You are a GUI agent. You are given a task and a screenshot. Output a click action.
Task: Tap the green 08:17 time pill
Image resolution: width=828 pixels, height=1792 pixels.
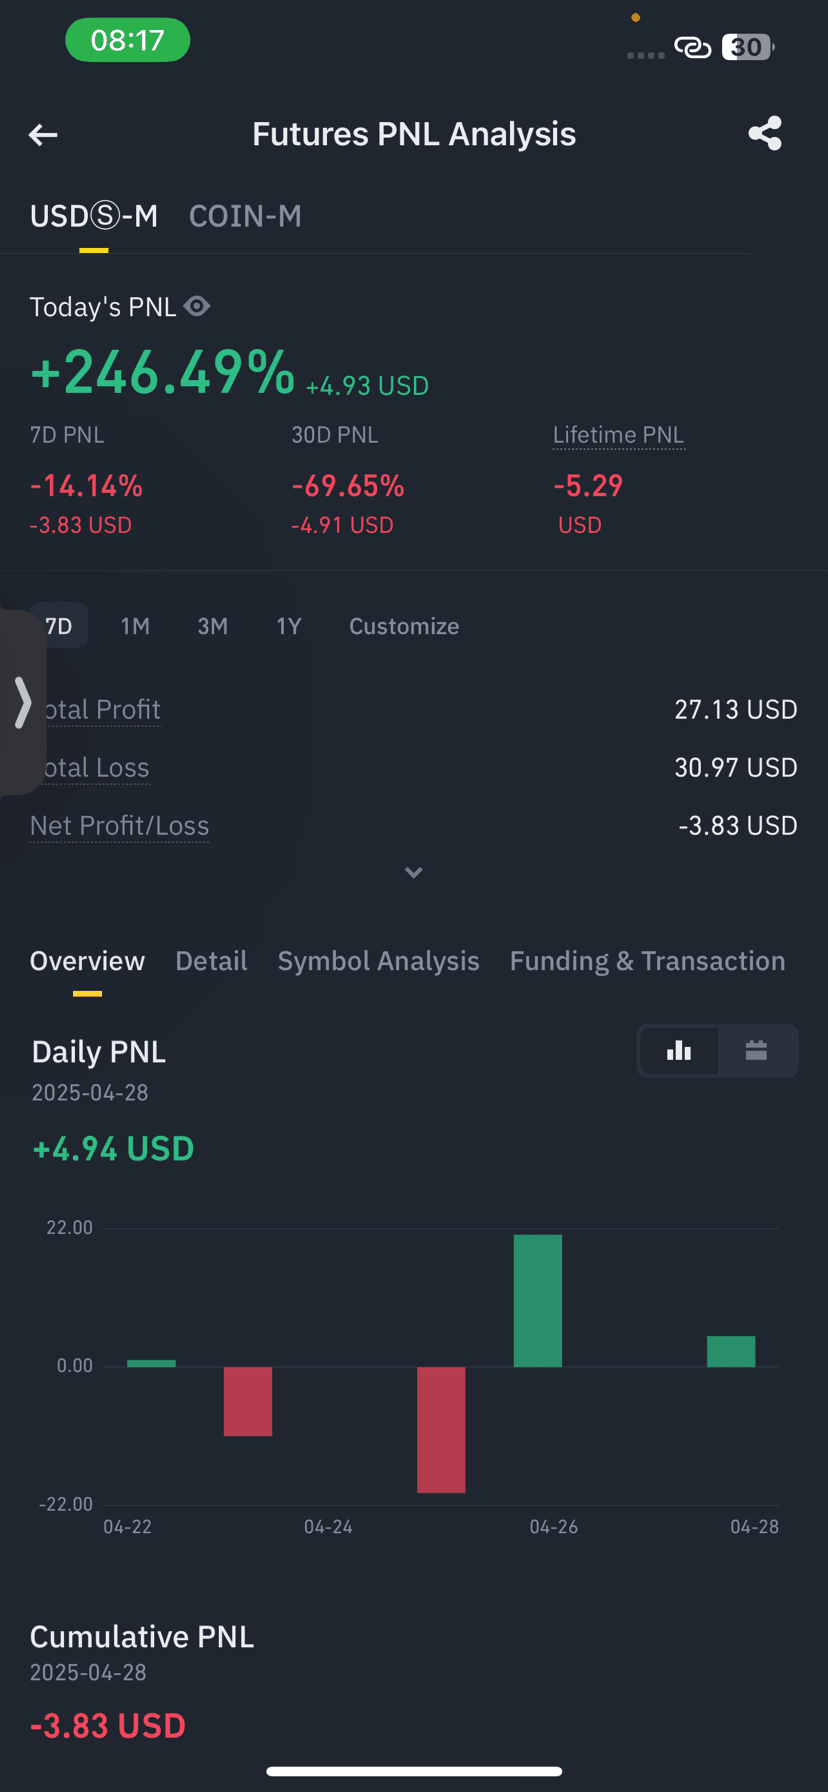pos(127,41)
